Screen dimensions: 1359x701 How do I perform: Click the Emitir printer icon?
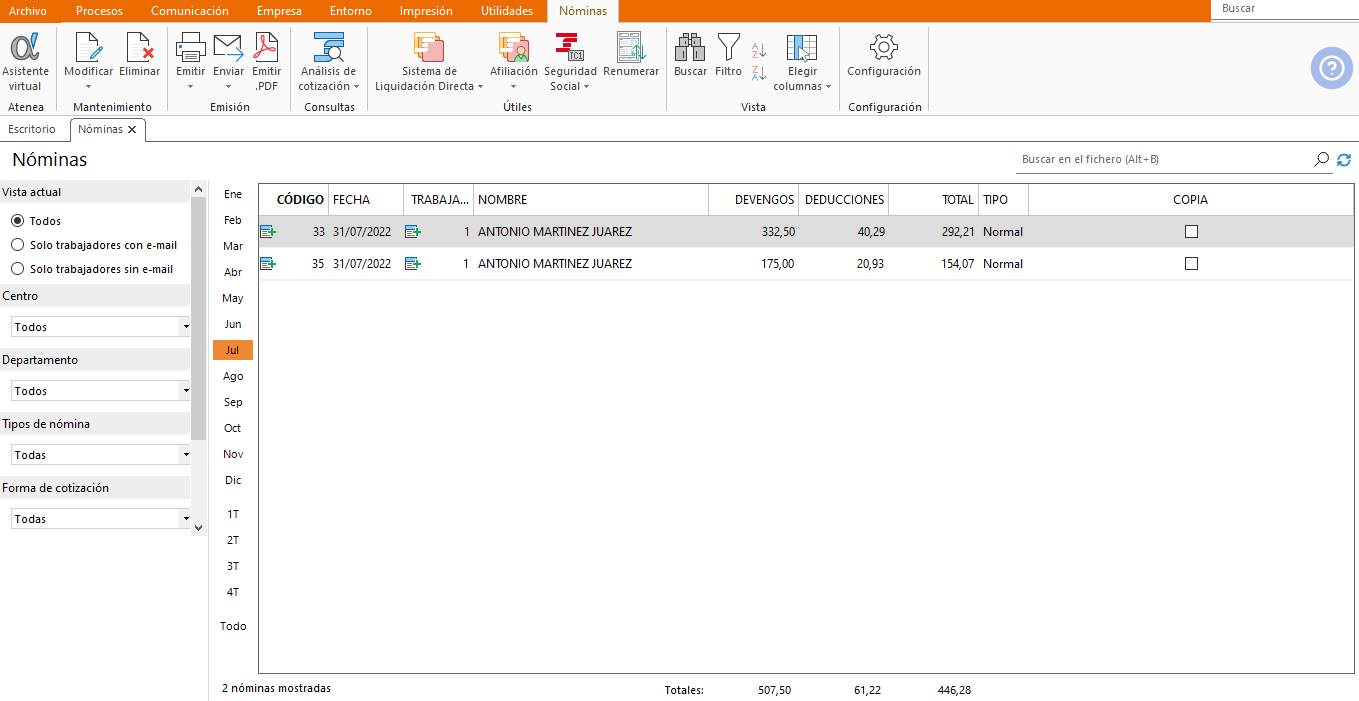tap(190, 47)
